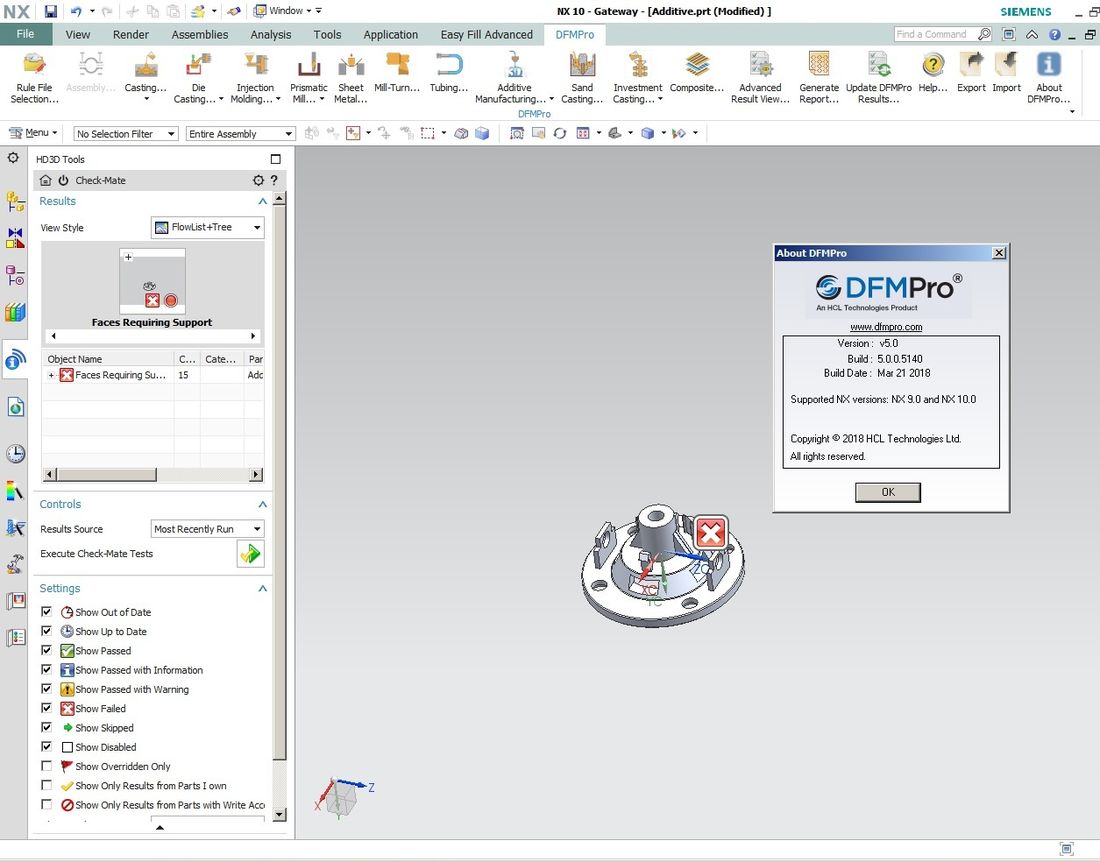Screen dimensions: 1100x862
Task: Toggle Show Passed with Warning checkbox
Action: point(47,689)
